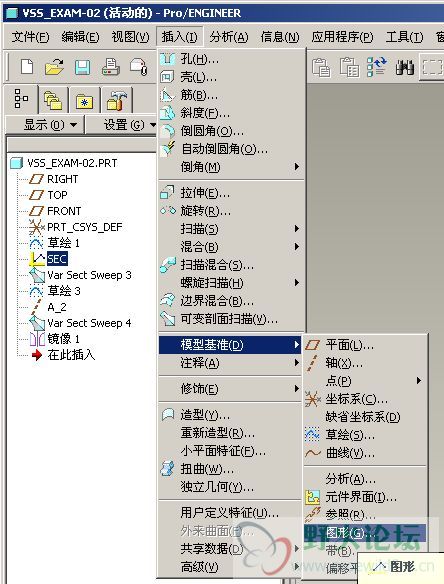This screenshot has width=444, height=584.
Task: Click the Open folder toolbar icon
Action: tap(54, 67)
